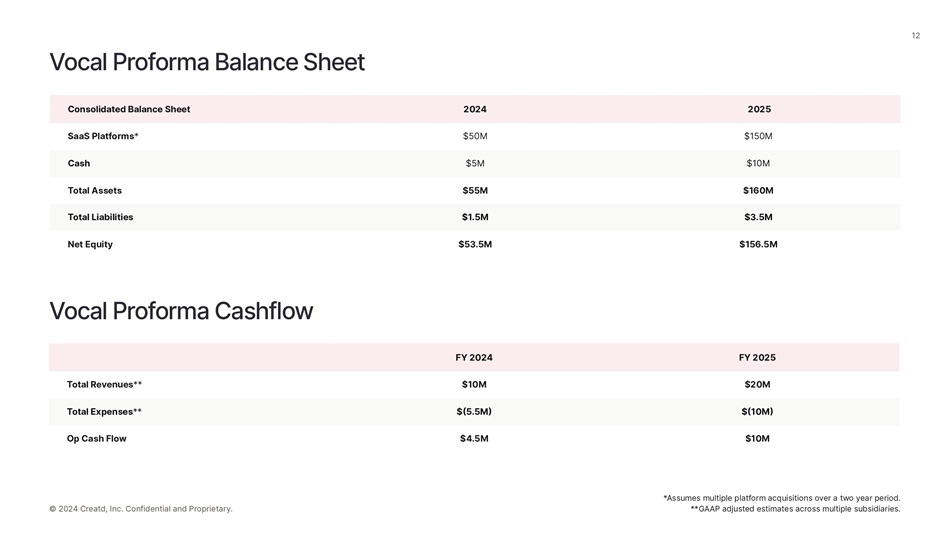Click the Creatd copyright confidentiality footer text
950x534 pixels.
[x=141, y=509]
